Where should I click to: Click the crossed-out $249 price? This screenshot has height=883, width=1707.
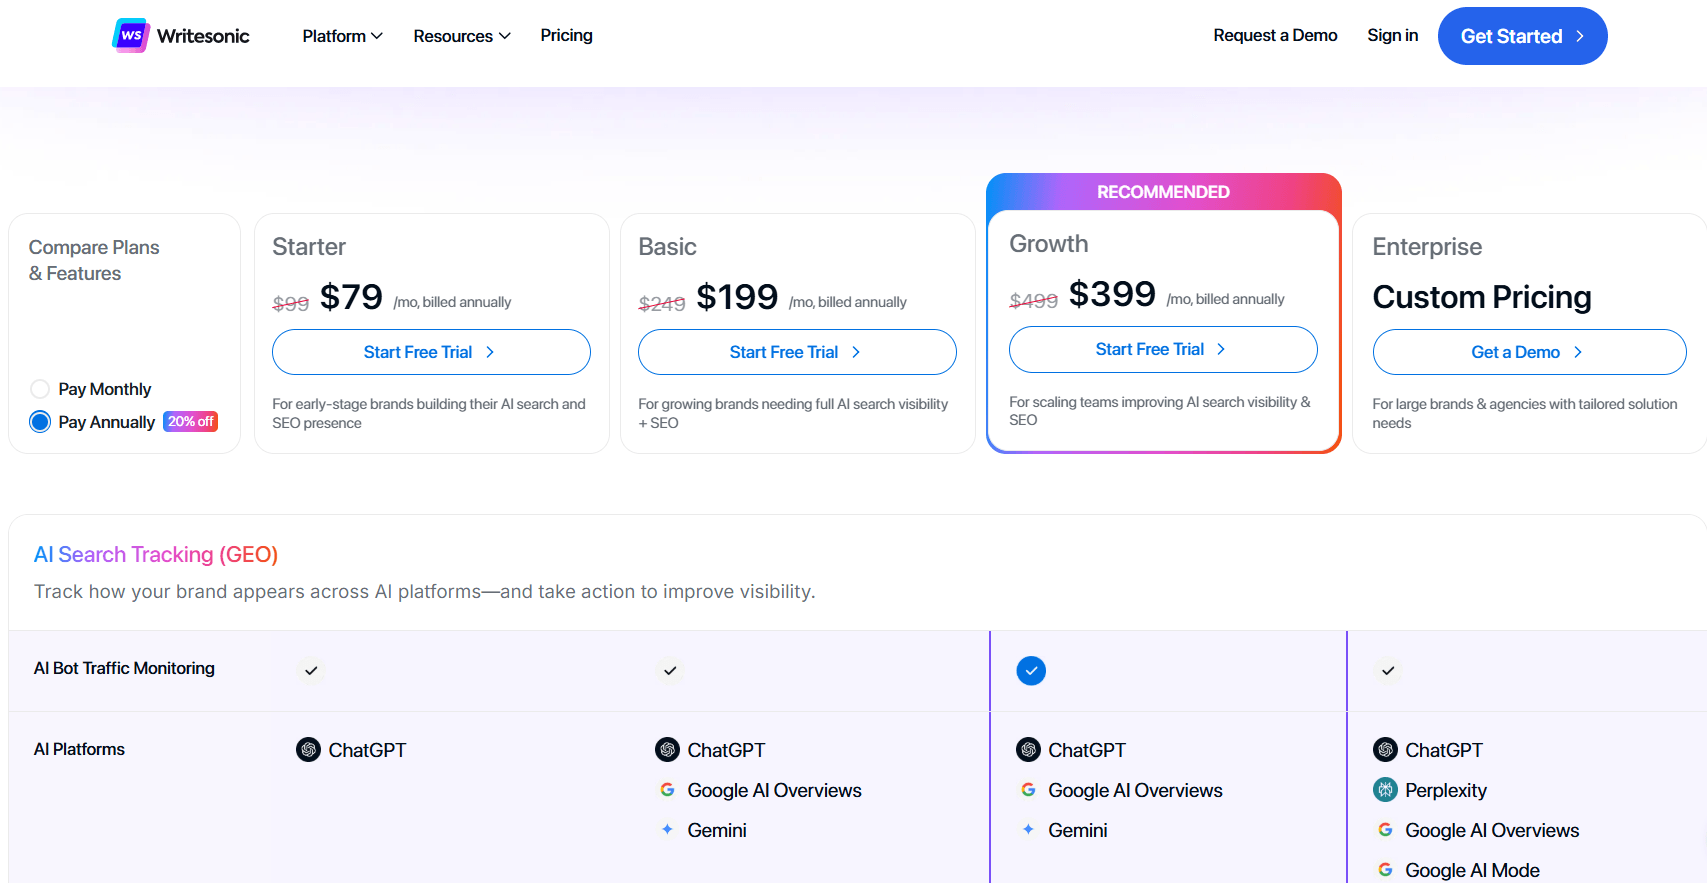click(662, 303)
